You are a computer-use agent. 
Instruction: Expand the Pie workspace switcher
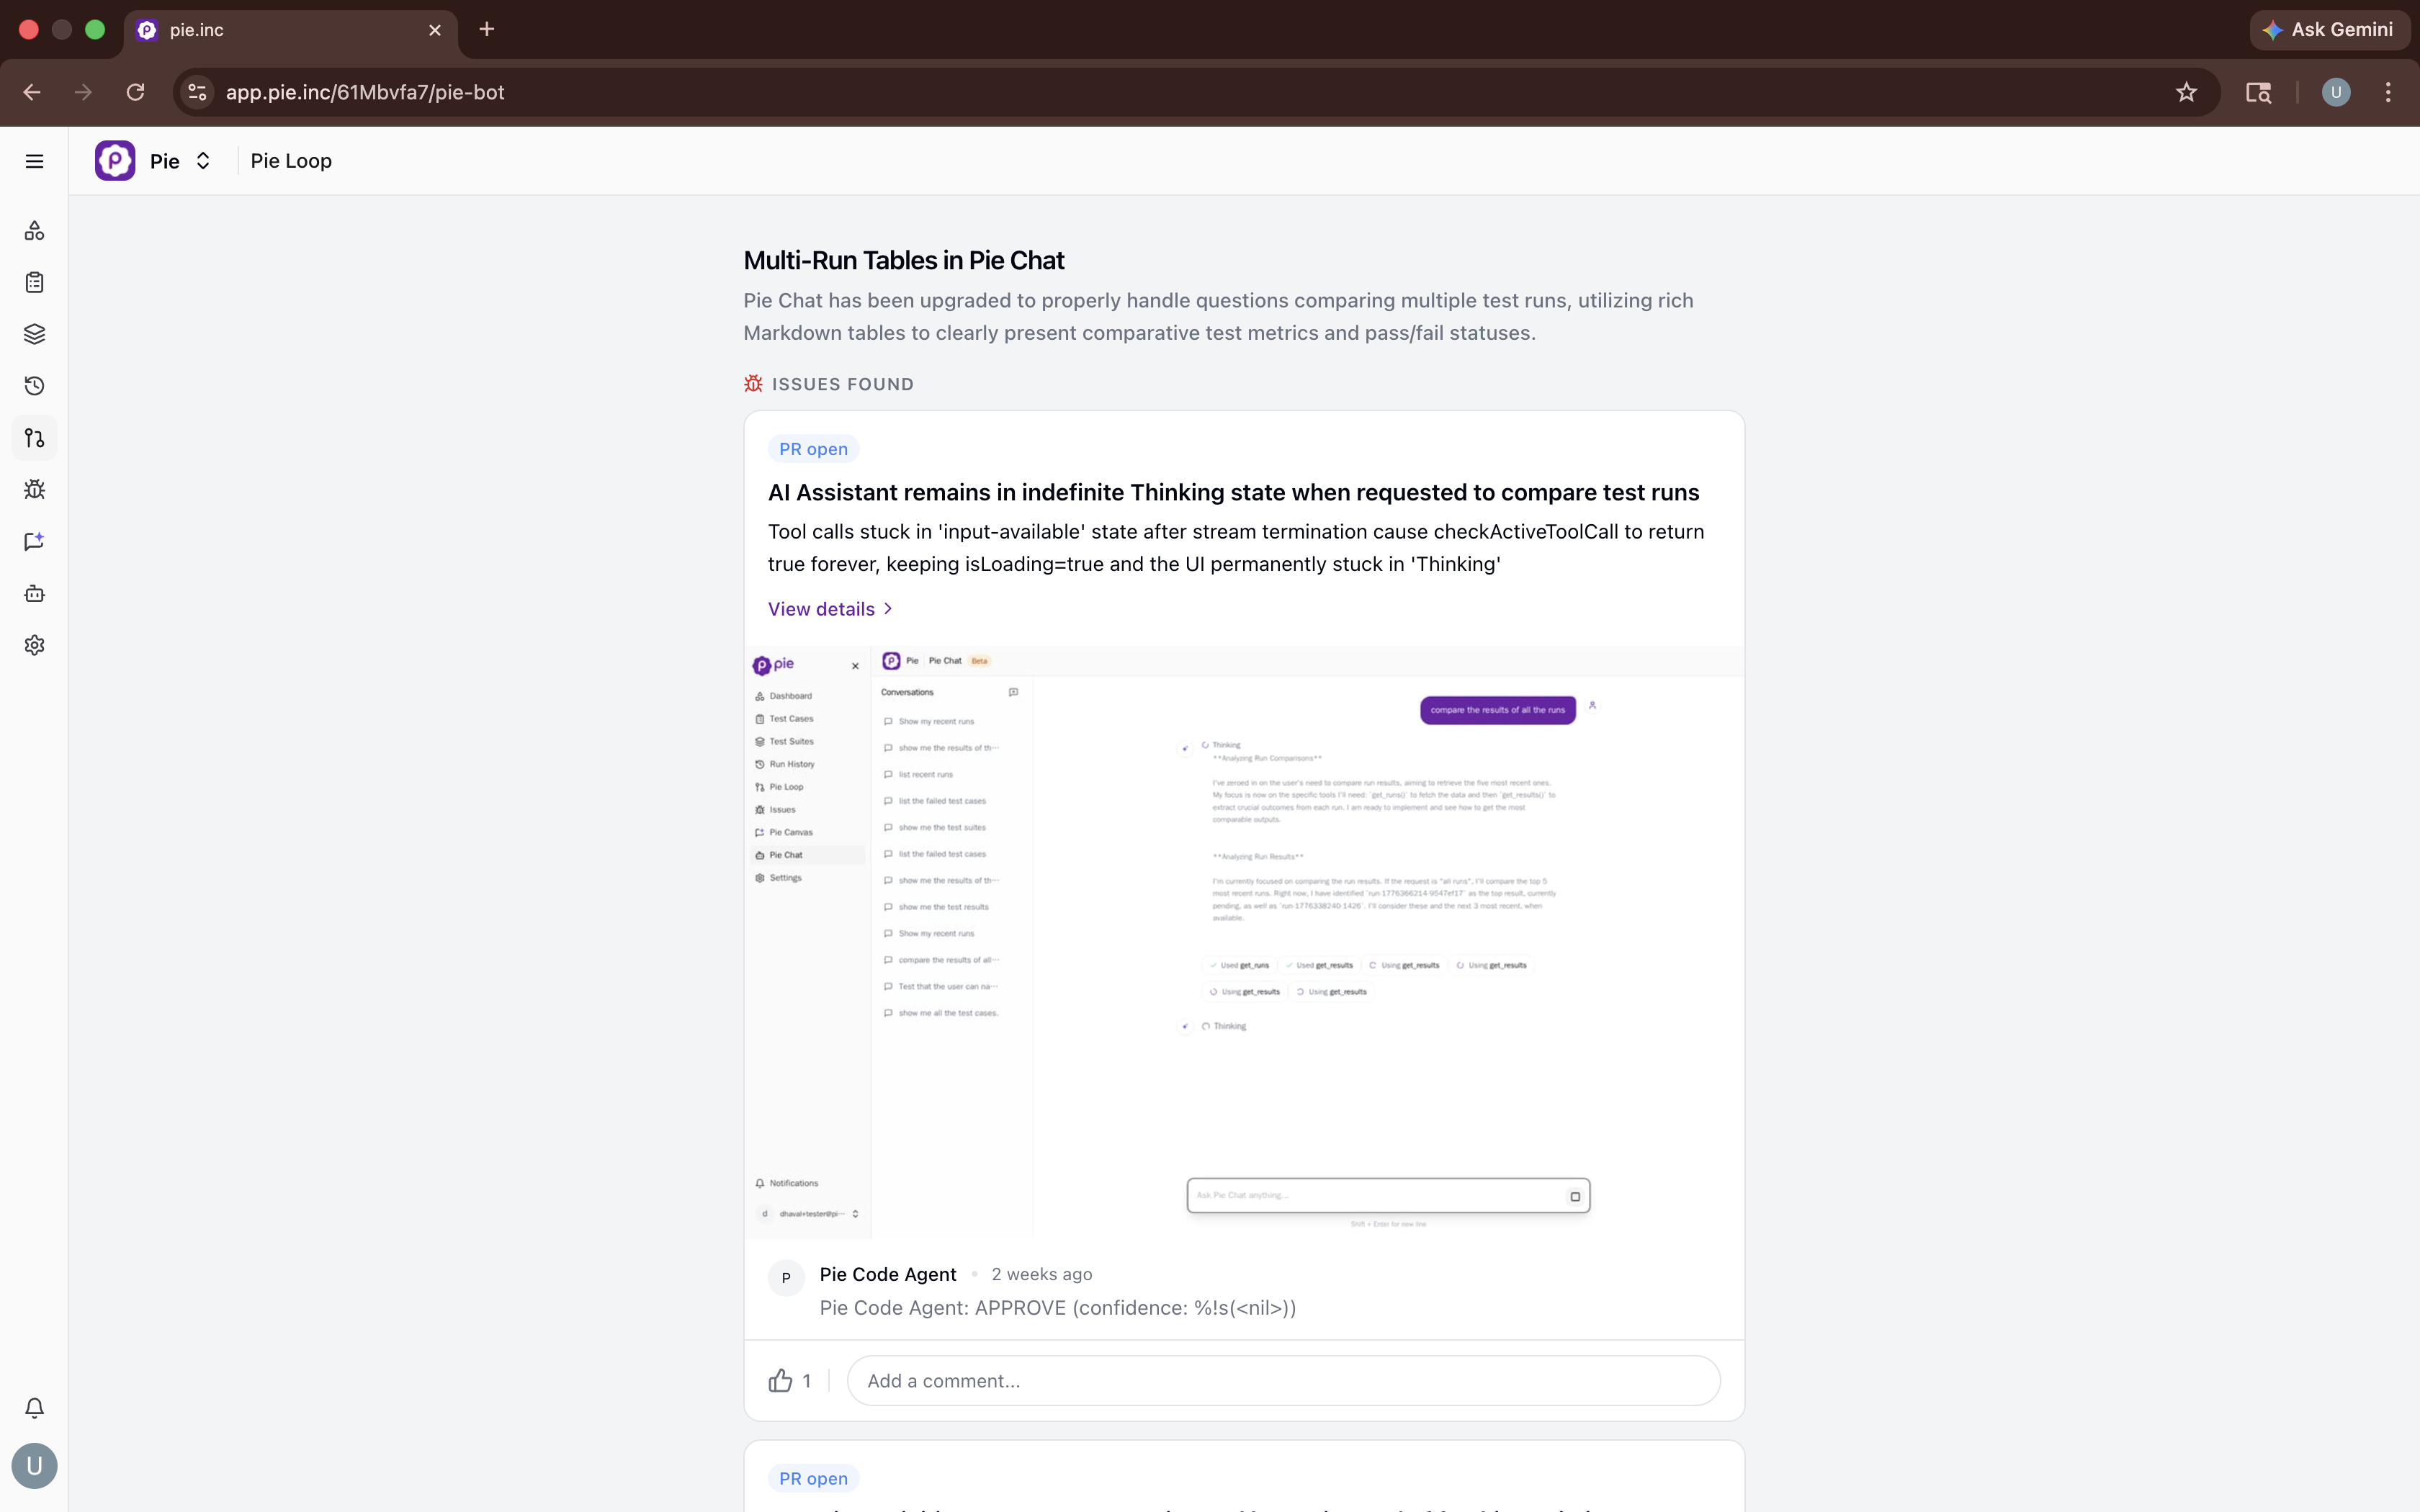coord(203,161)
